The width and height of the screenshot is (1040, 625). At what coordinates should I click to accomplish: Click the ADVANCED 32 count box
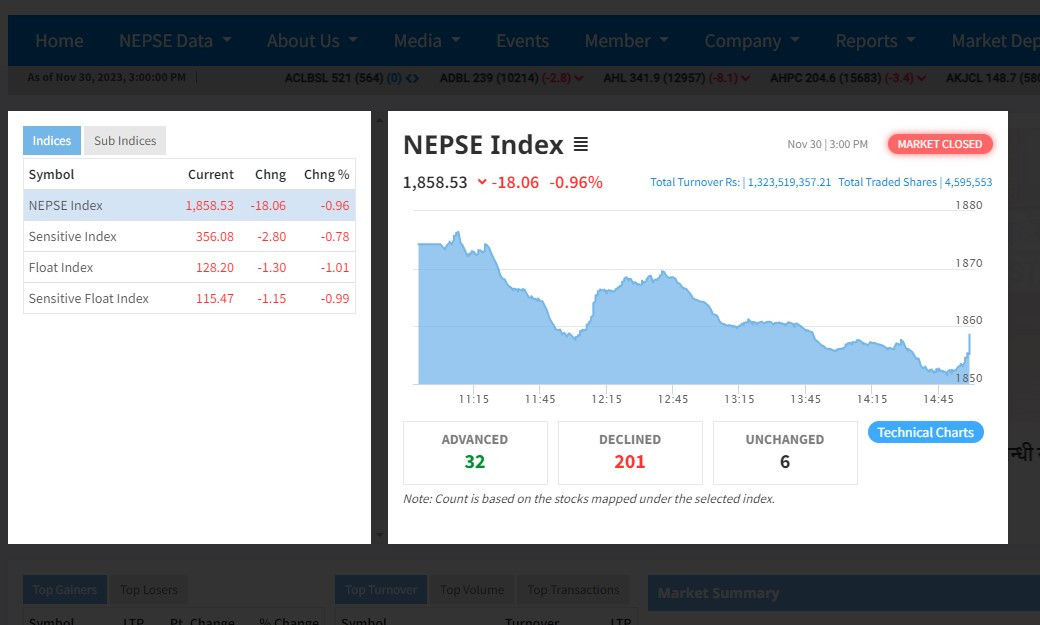point(475,452)
